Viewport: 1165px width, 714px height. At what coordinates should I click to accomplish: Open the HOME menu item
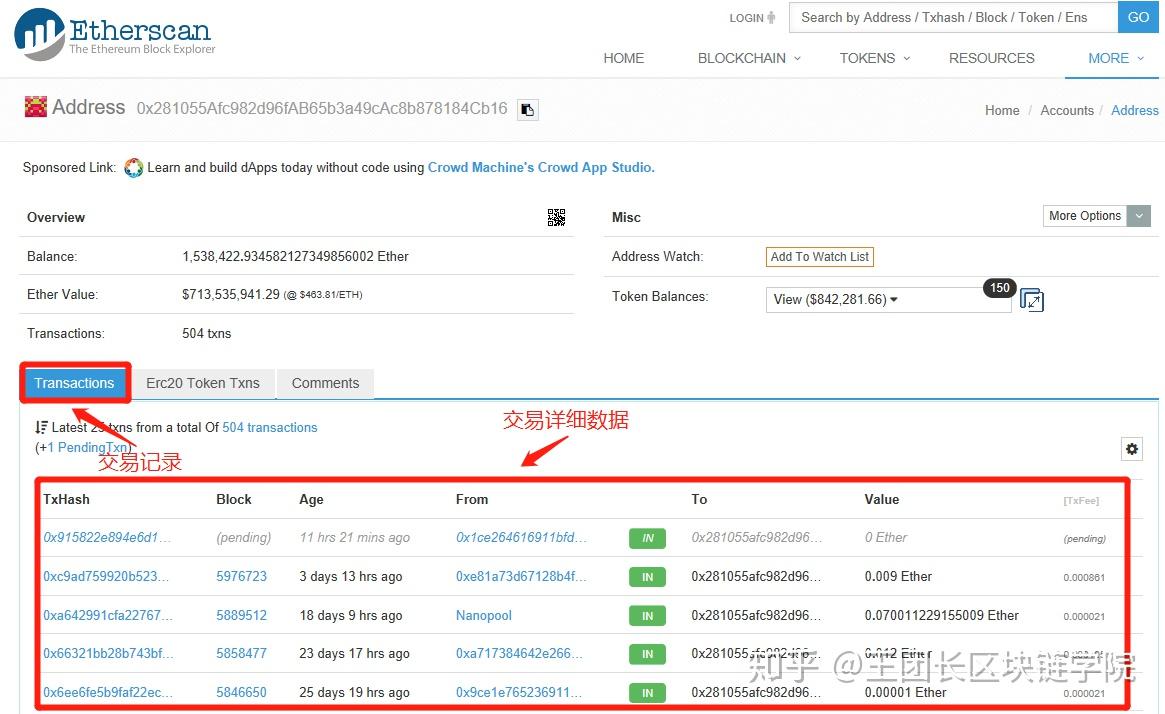point(623,58)
